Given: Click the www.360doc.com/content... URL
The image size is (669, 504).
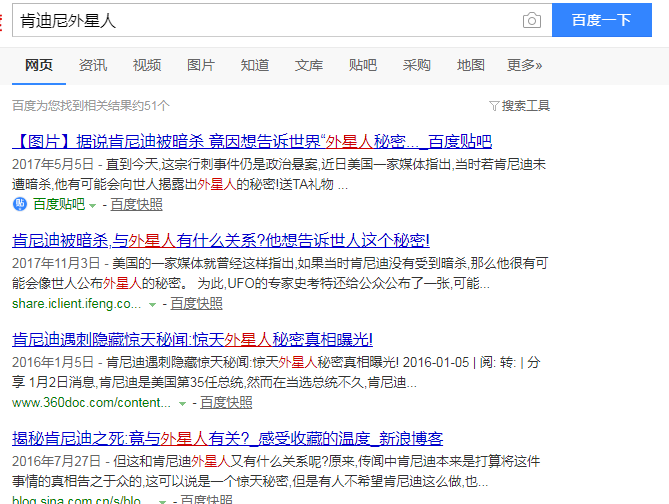Looking at the screenshot, I should click(91, 402).
